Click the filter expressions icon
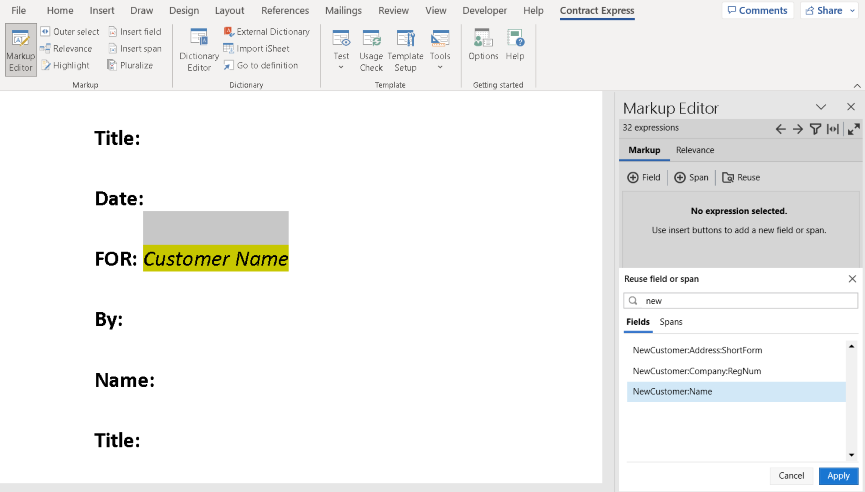The width and height of the screenshot is (865, 492). pyautogui.click(x=815, y=129)
